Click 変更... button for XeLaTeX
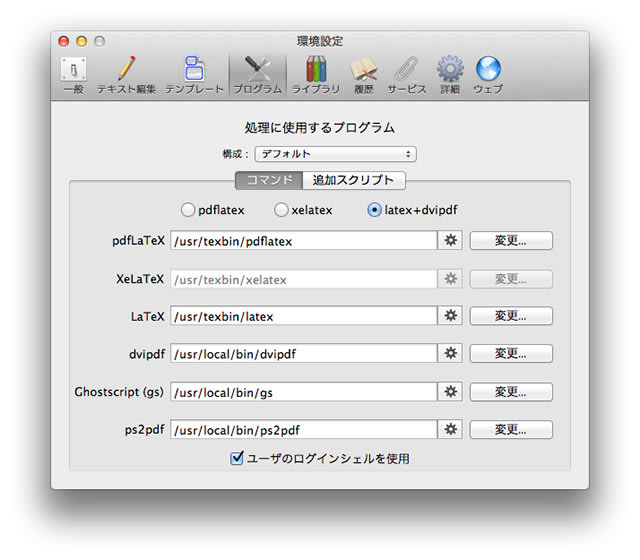This screenshot has width=640, height=560. point(511,279)
